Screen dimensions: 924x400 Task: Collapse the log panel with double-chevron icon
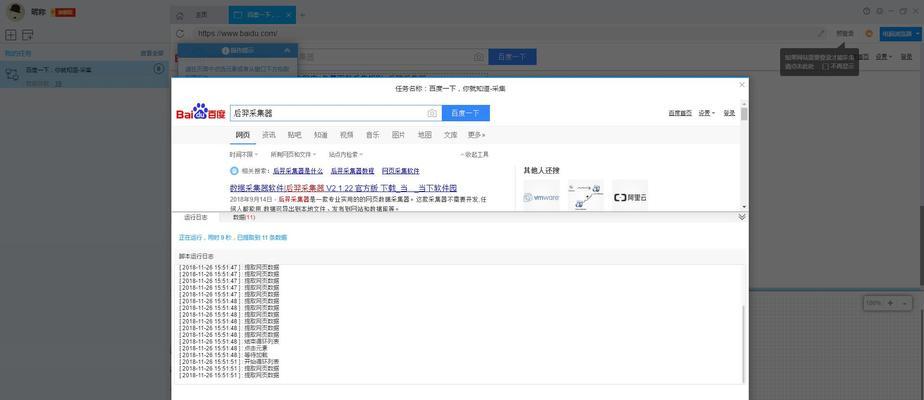(742, 217)
